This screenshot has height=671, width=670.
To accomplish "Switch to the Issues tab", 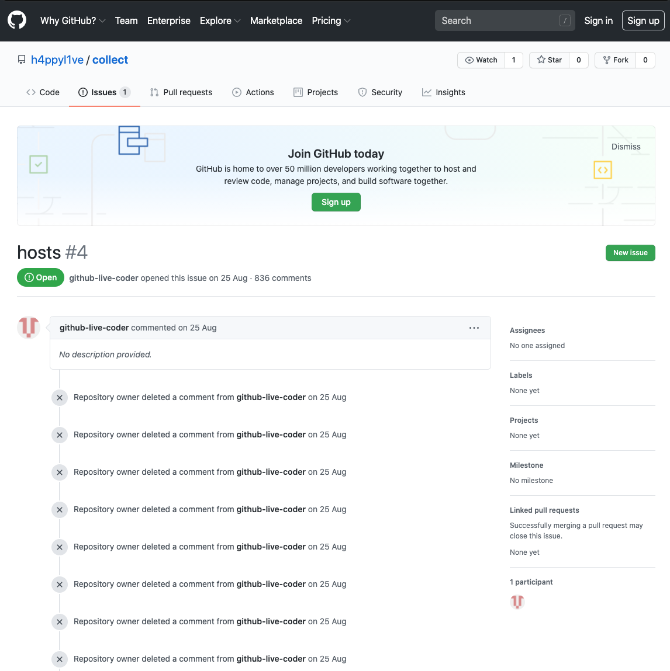I will (104, 92).
